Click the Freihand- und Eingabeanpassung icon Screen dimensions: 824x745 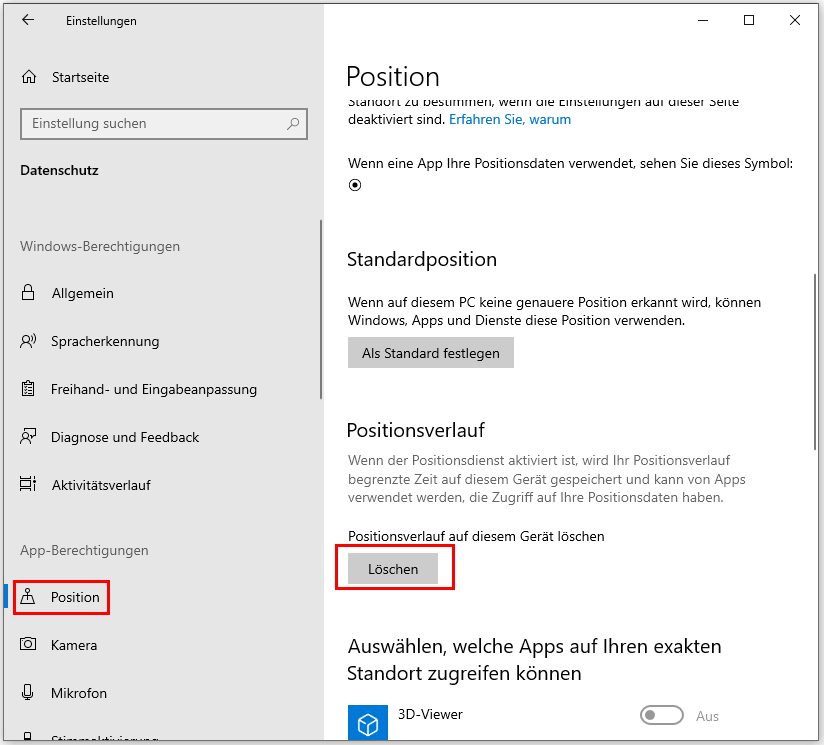29,389
